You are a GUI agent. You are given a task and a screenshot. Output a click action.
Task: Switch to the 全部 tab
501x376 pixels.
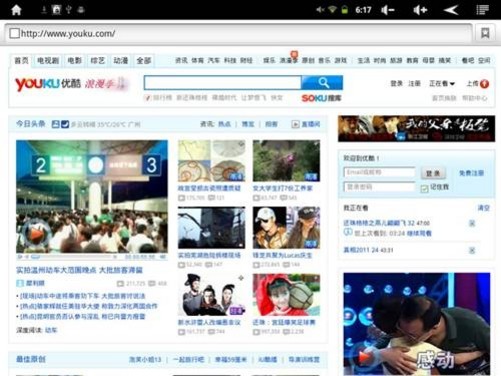(144, 61)
